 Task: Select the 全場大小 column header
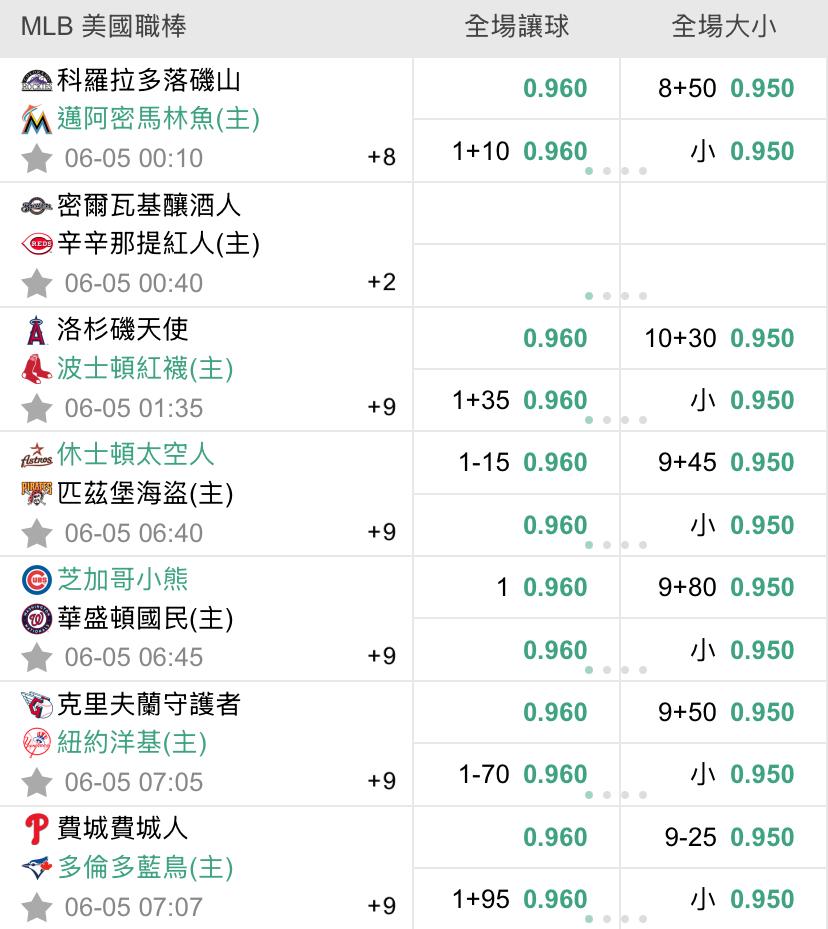click(724, 27)
